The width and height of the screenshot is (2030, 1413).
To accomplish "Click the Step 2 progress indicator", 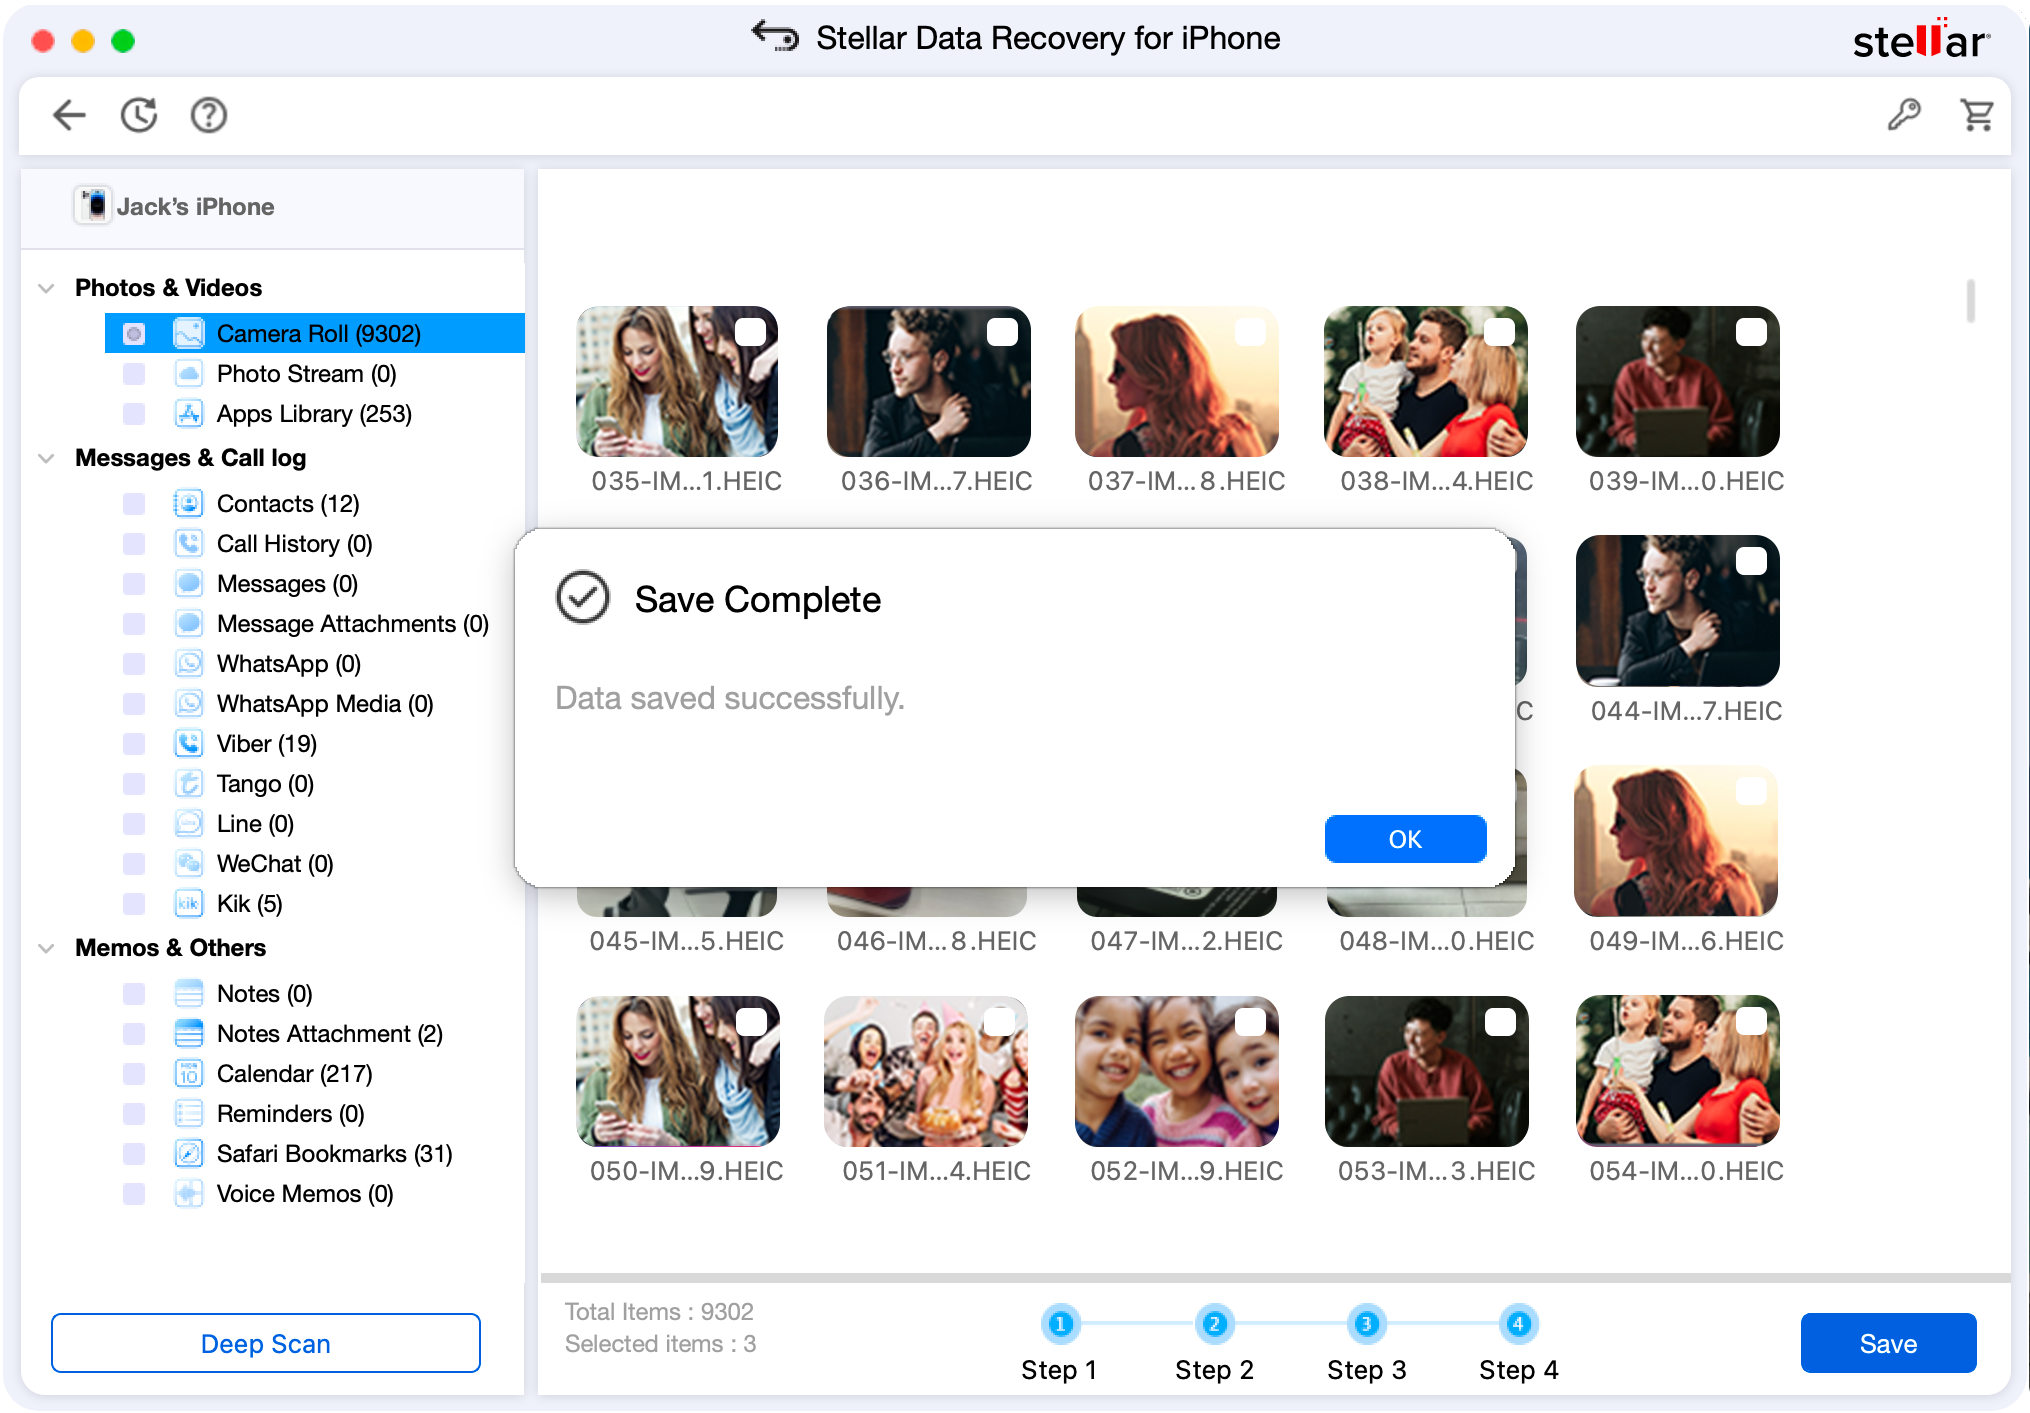I will pos(1214,1324).
